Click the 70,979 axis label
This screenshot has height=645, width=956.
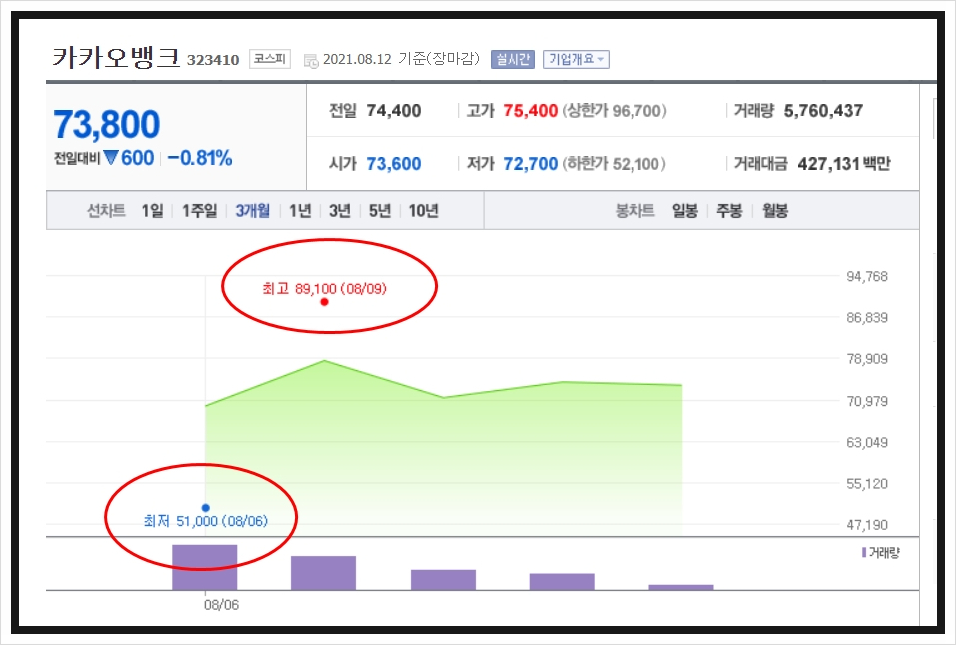(x=867, y=401)
